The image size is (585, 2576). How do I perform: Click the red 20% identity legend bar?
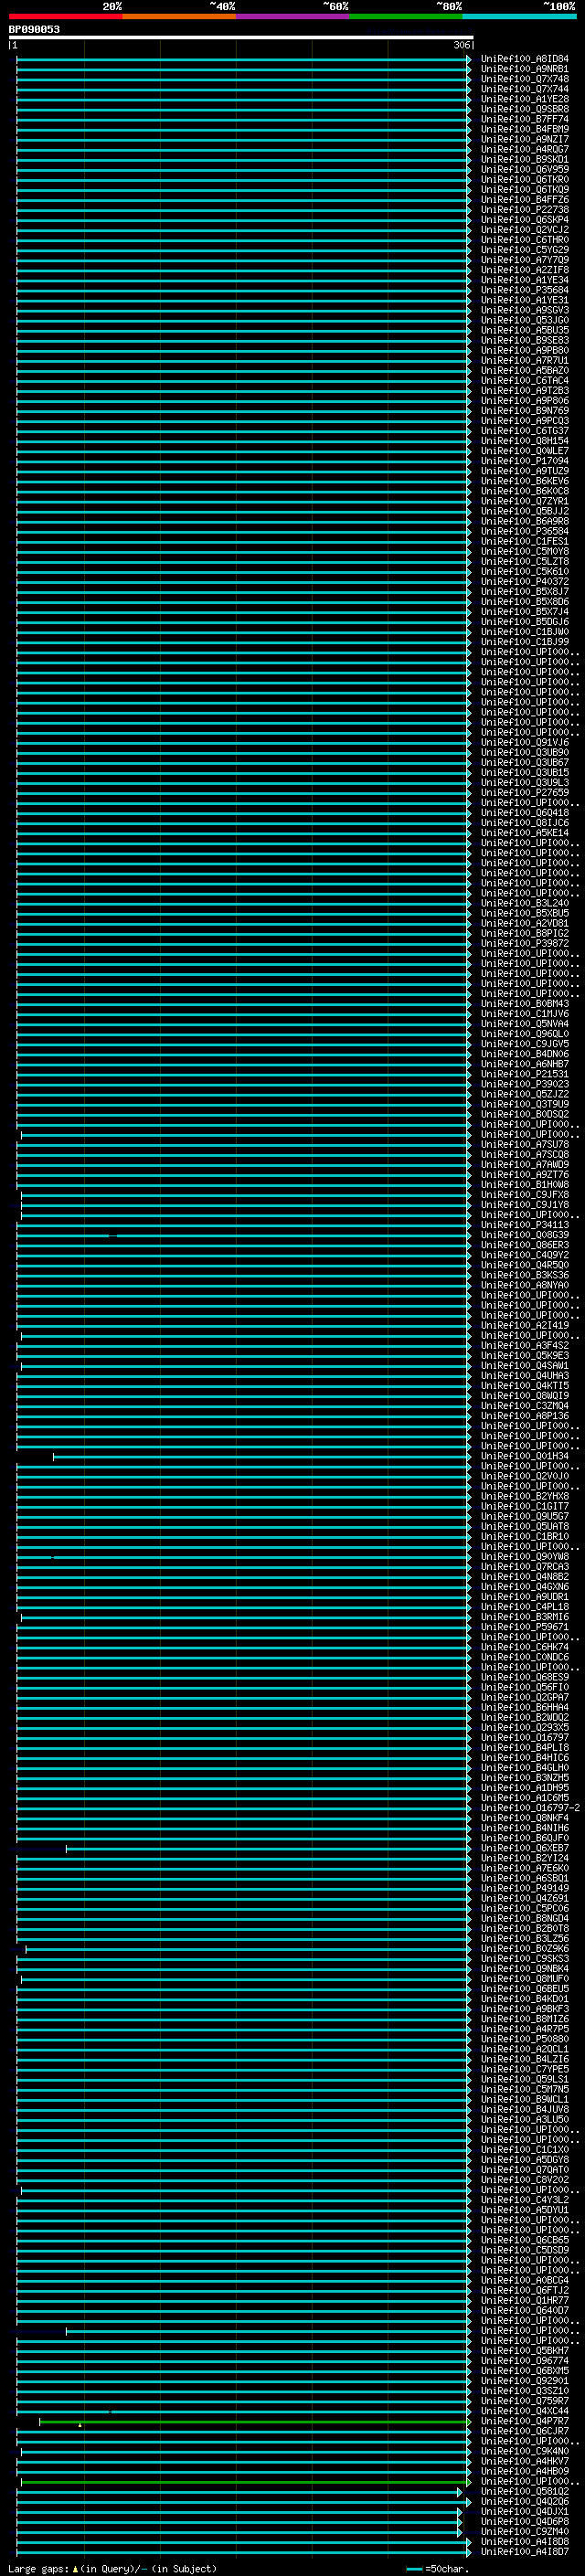[65, 16]
